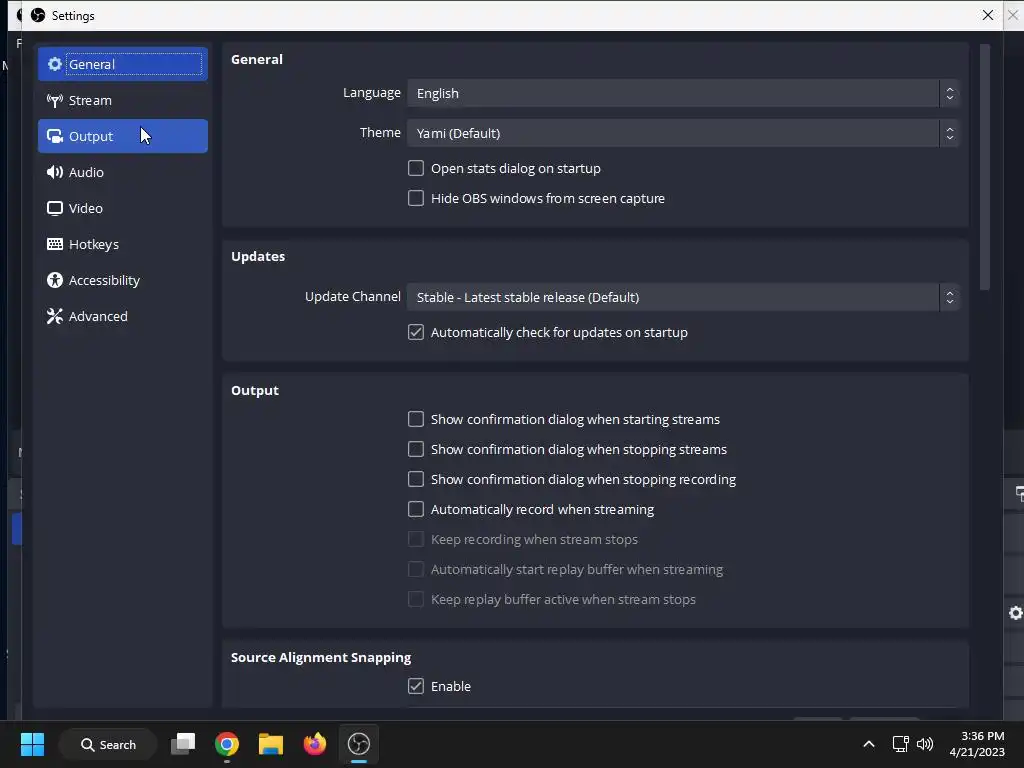1024x768 pixels.
Task: Click gear icon in OBS main window
Action: pyautogui.click(x=1016, y=613)
